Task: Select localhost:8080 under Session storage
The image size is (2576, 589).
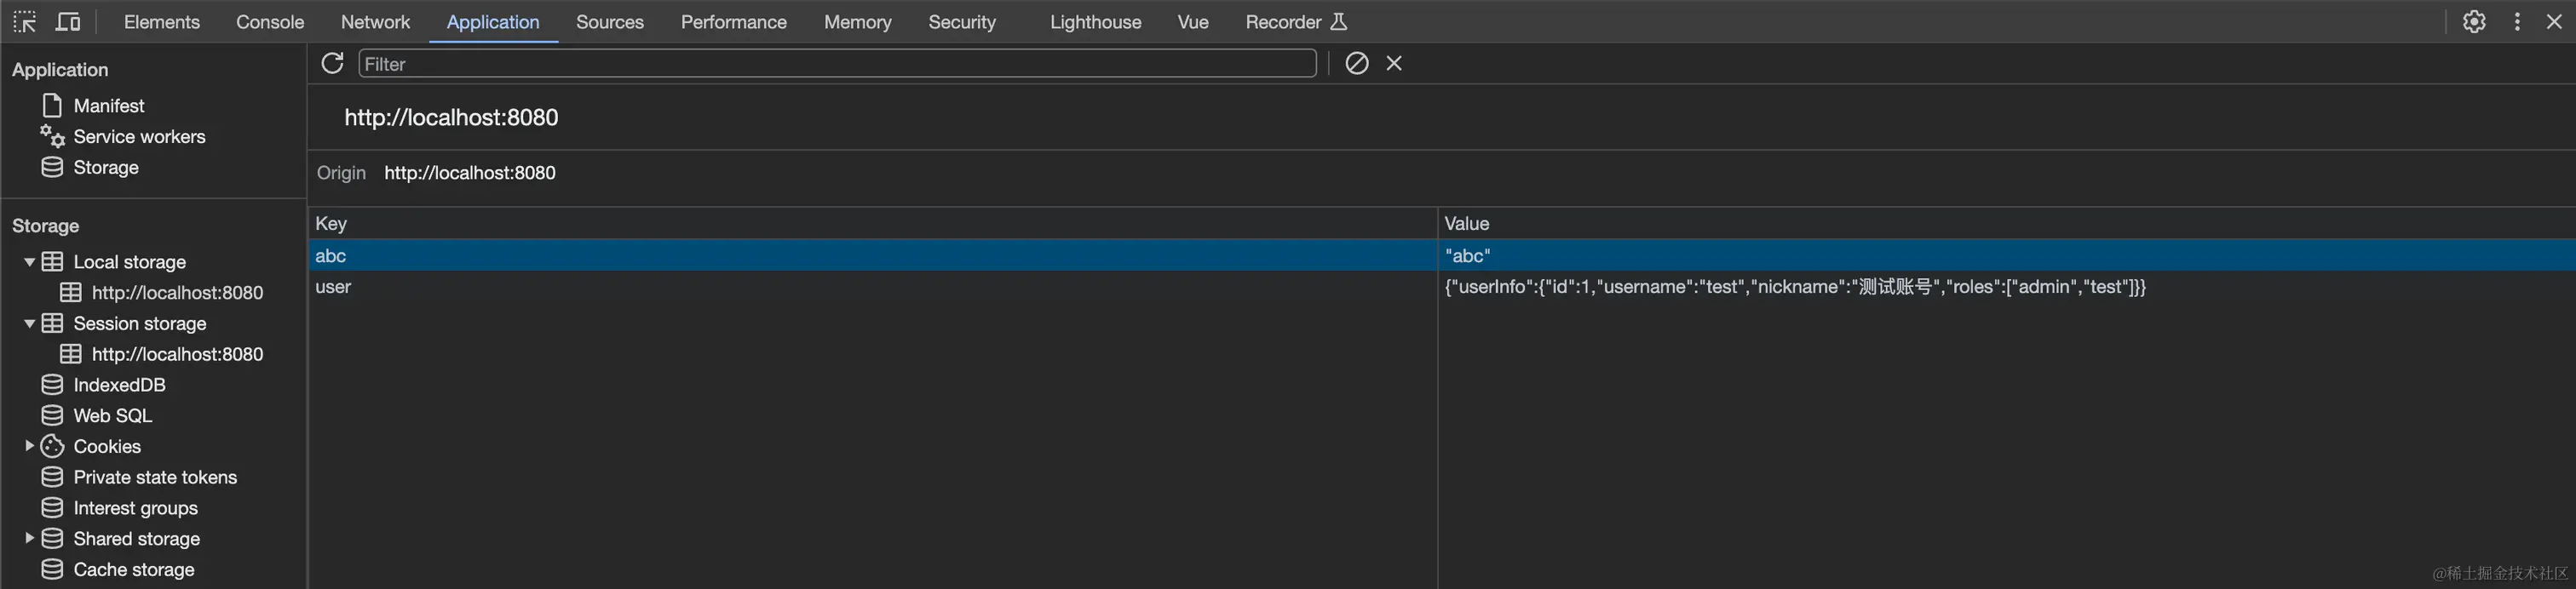Action: point(177,354)
